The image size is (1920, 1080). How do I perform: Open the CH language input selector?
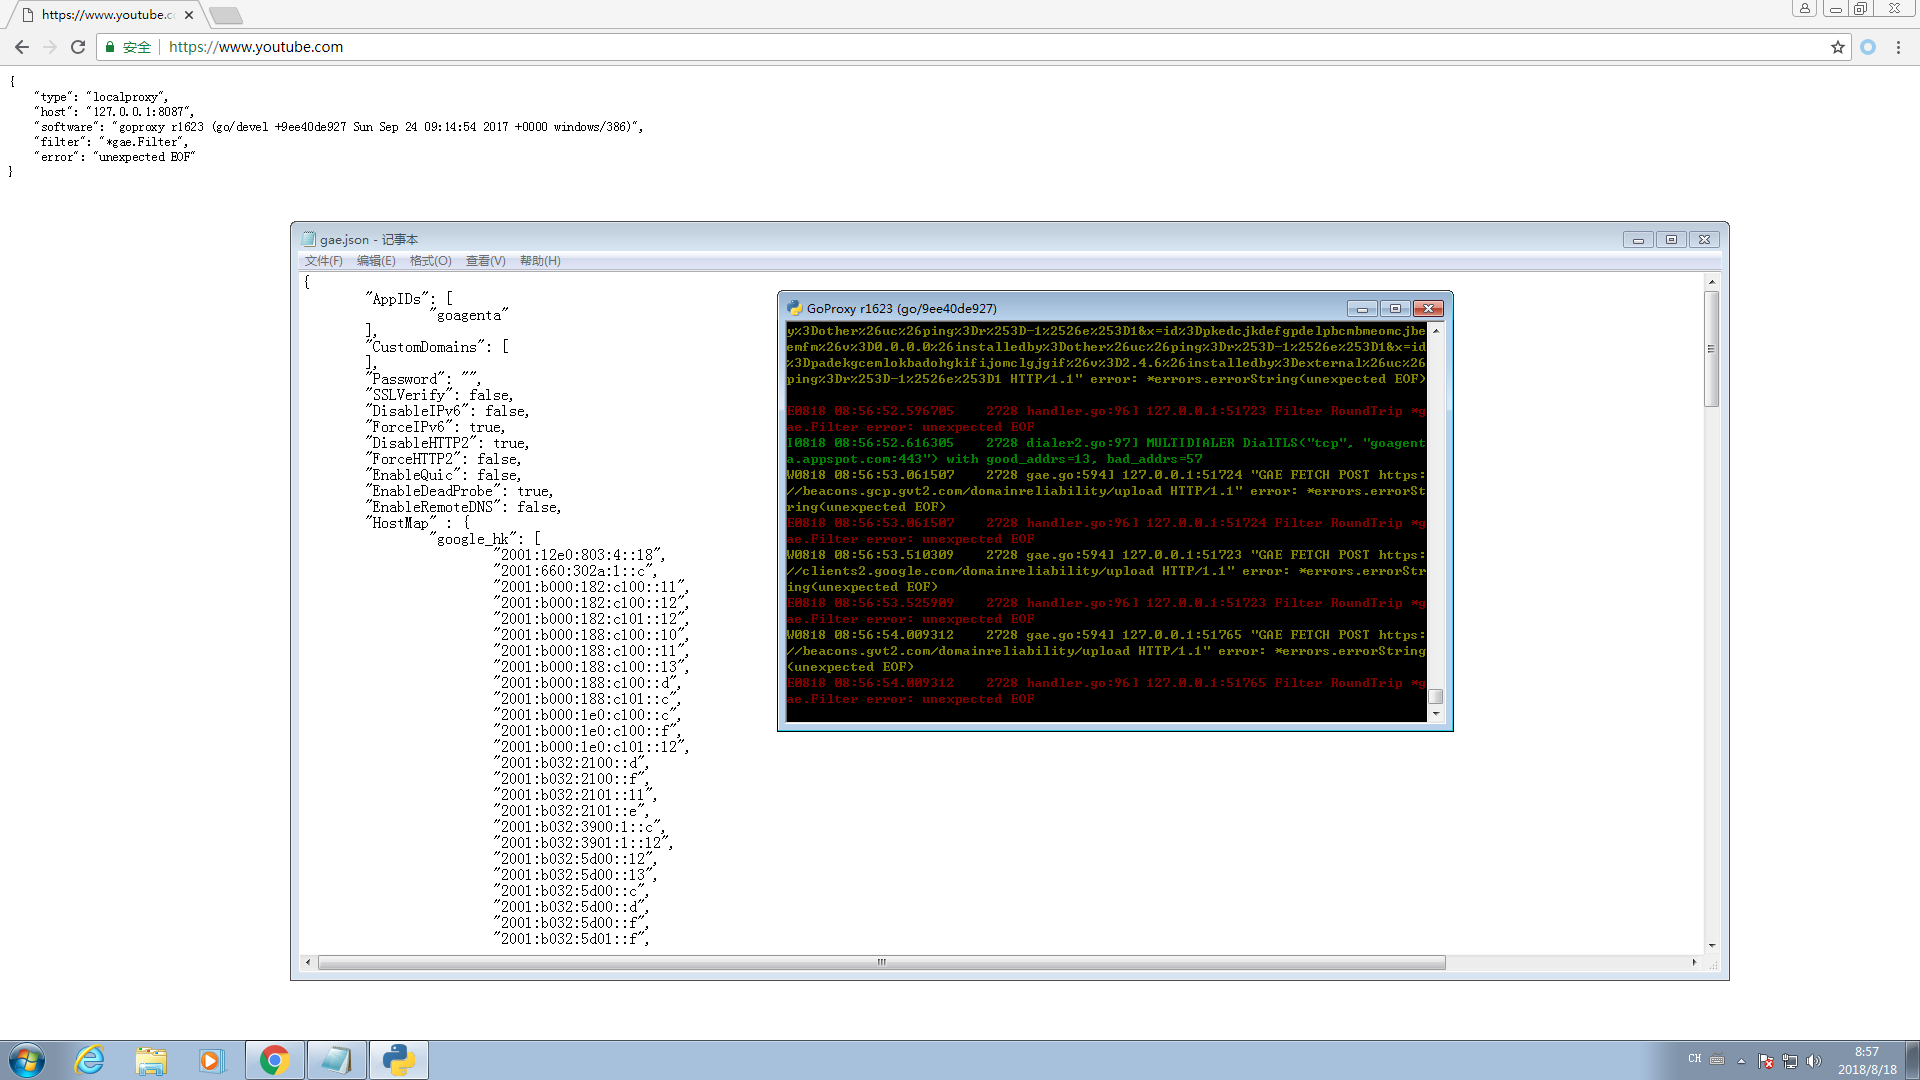tap(1694, 1060)
